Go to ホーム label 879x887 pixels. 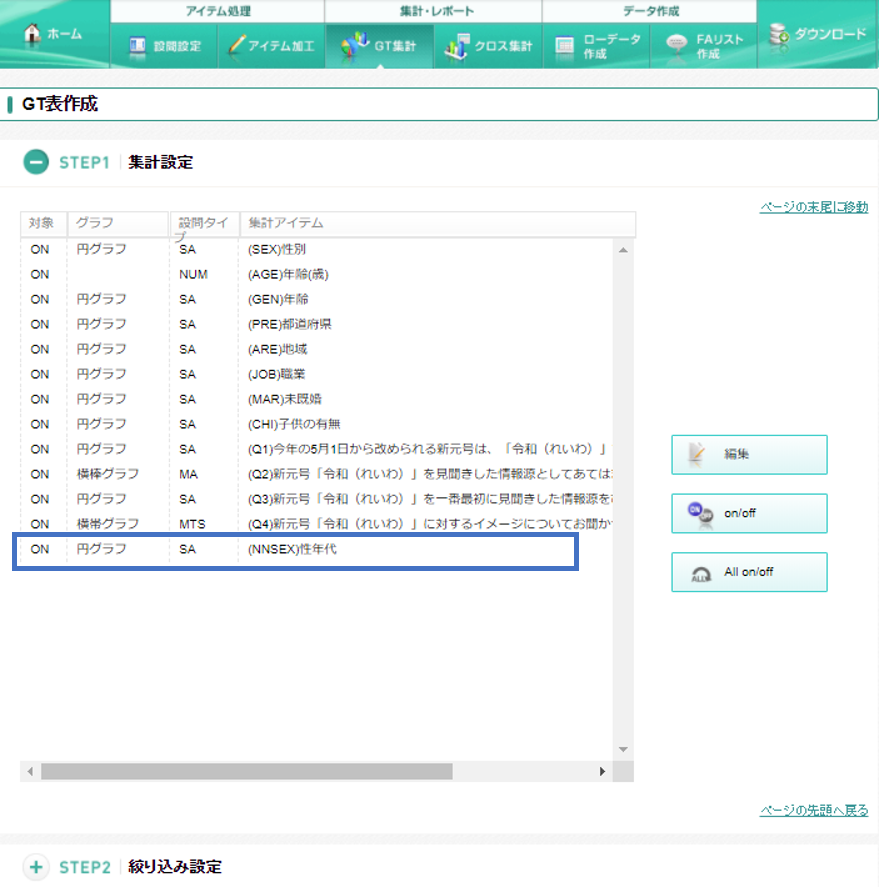(x=64, y=34)
